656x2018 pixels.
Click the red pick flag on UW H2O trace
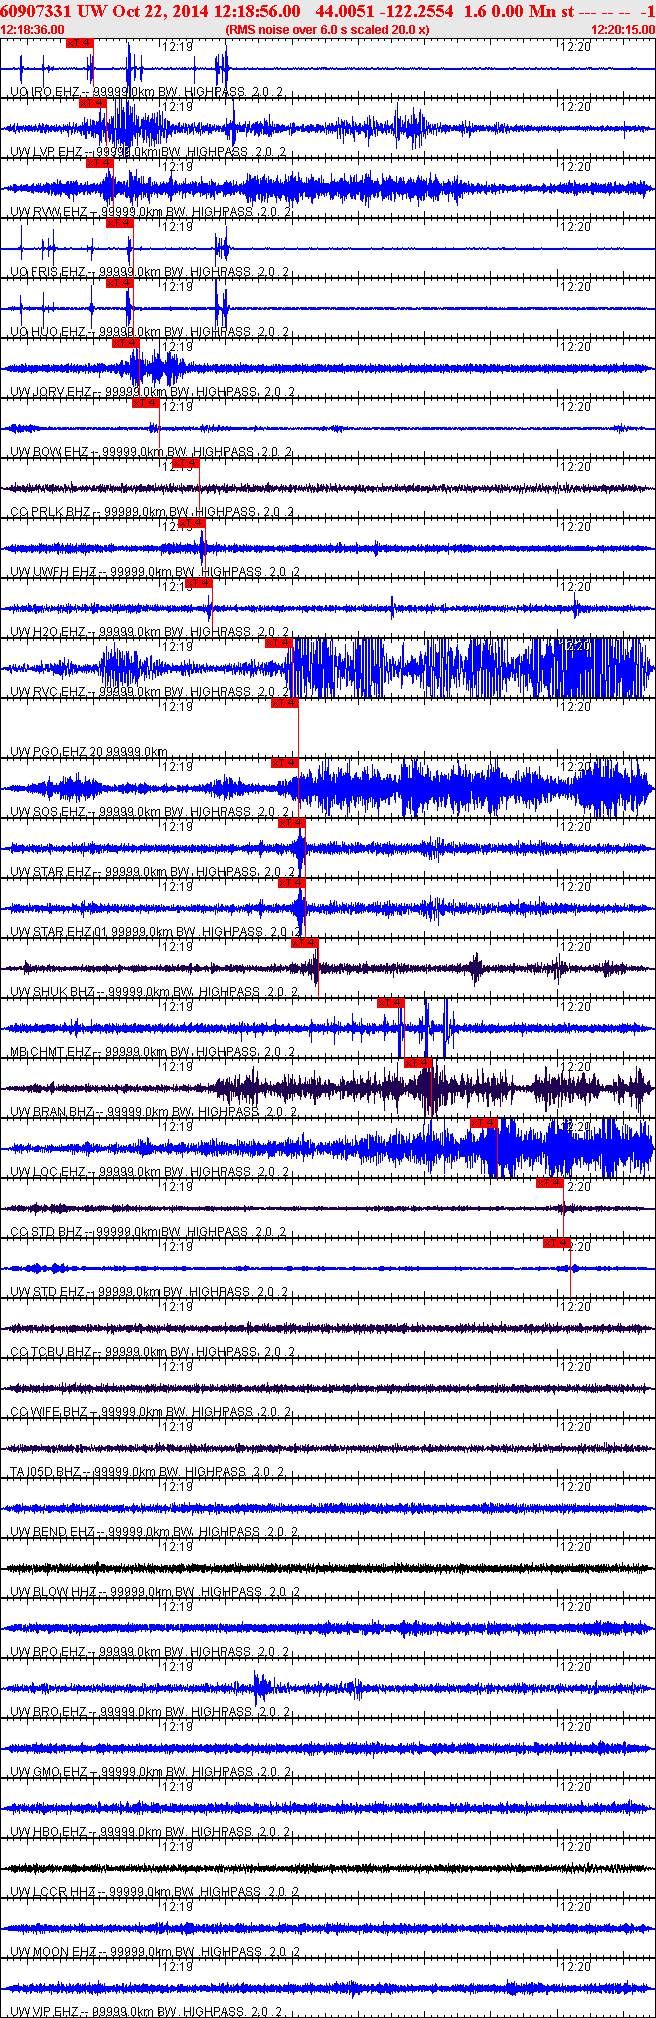coord(199,583)
